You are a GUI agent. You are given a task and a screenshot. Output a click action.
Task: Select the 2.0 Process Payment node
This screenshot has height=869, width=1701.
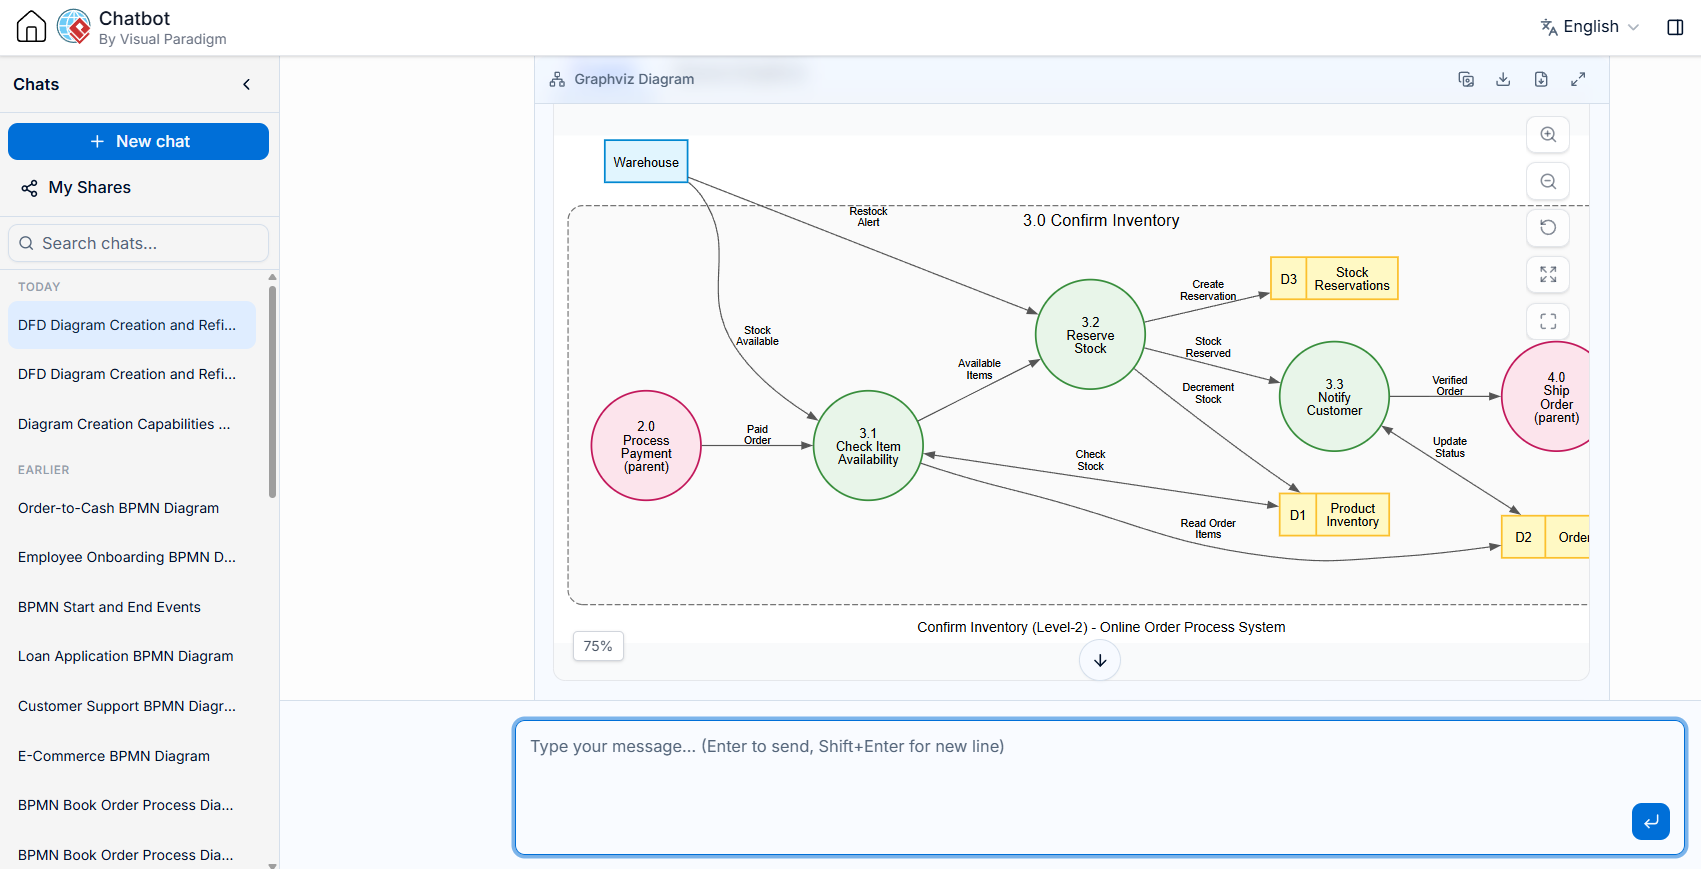click(x=646, y=446)
